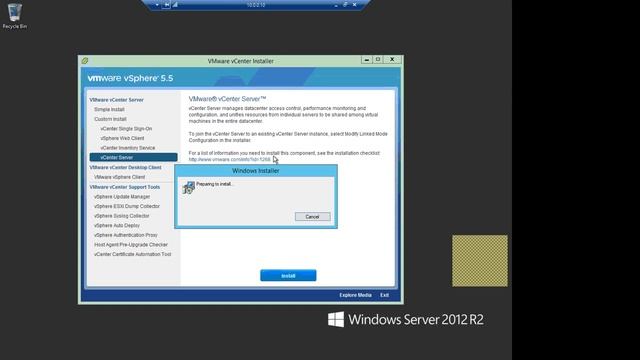Cancel the Windows Installer preparation
The height and width of the screenshot is (360, 640).
[313, 217]
